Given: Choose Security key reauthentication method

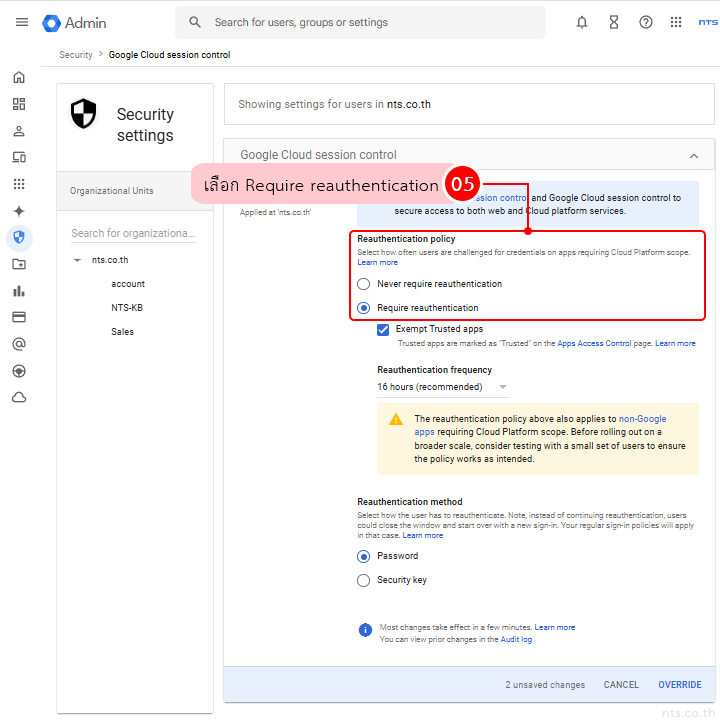Looking at the screenshot, I should 364,580.
